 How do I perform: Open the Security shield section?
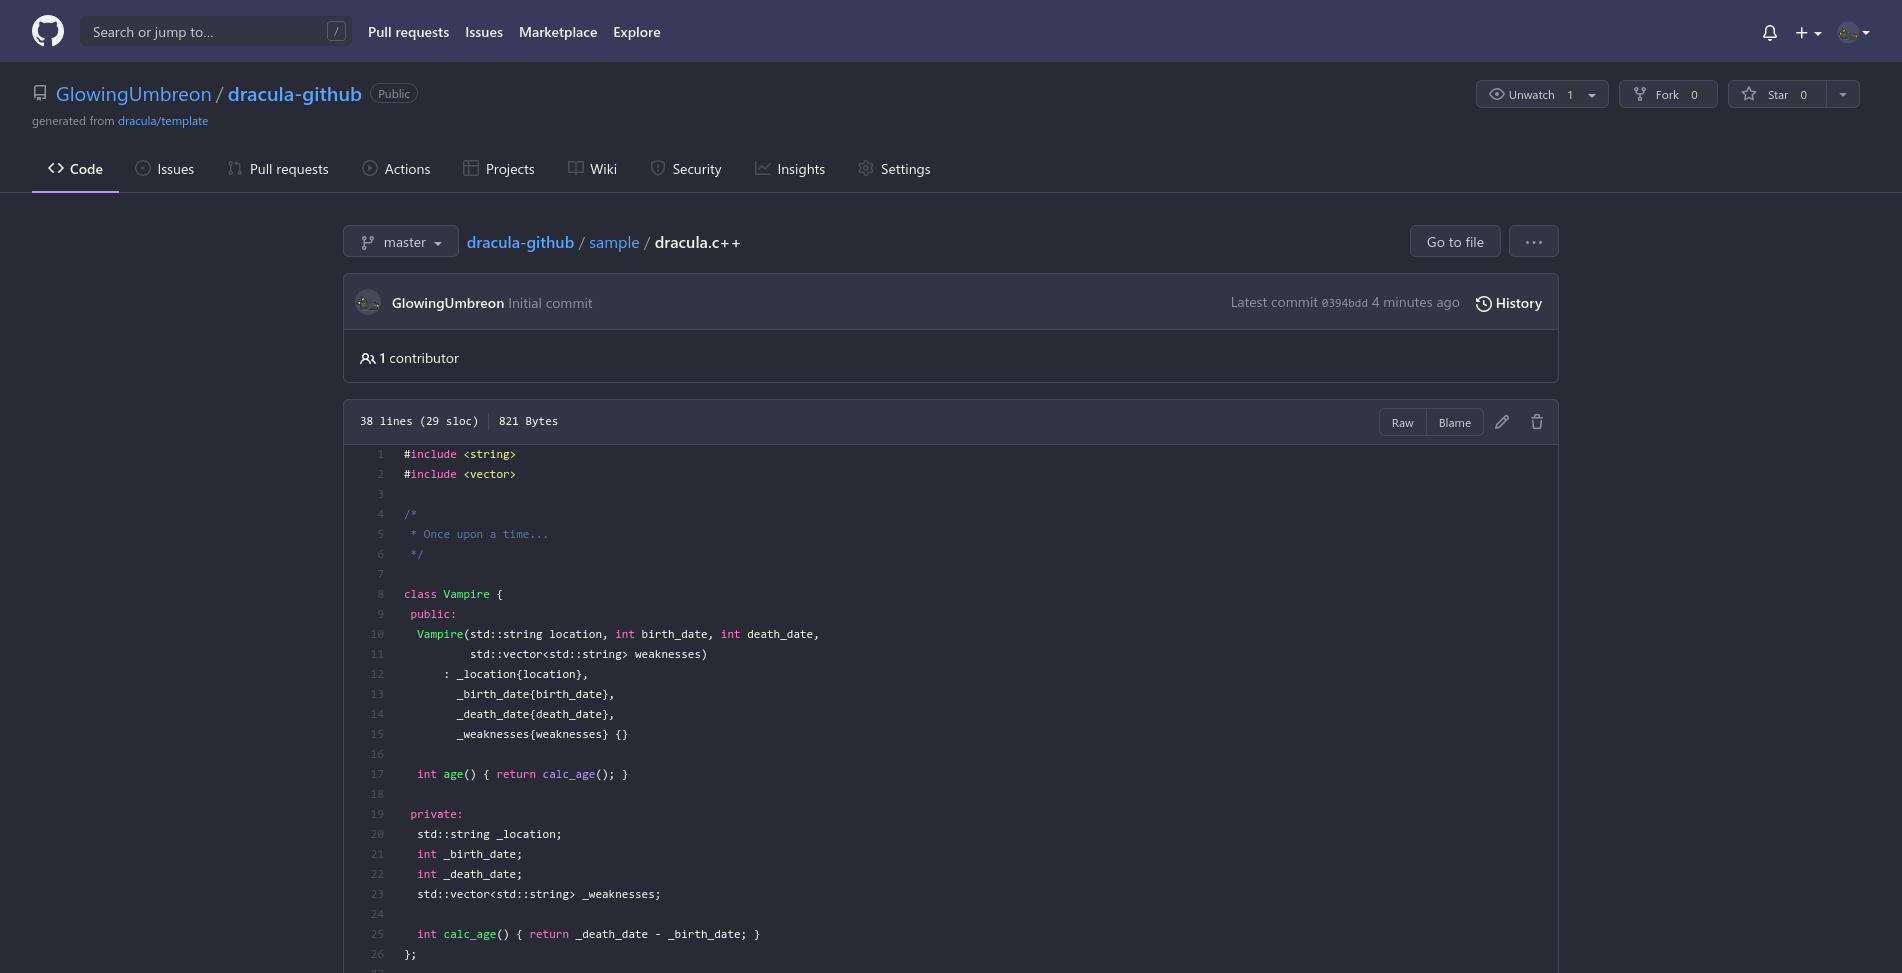[x=686, y=168]
